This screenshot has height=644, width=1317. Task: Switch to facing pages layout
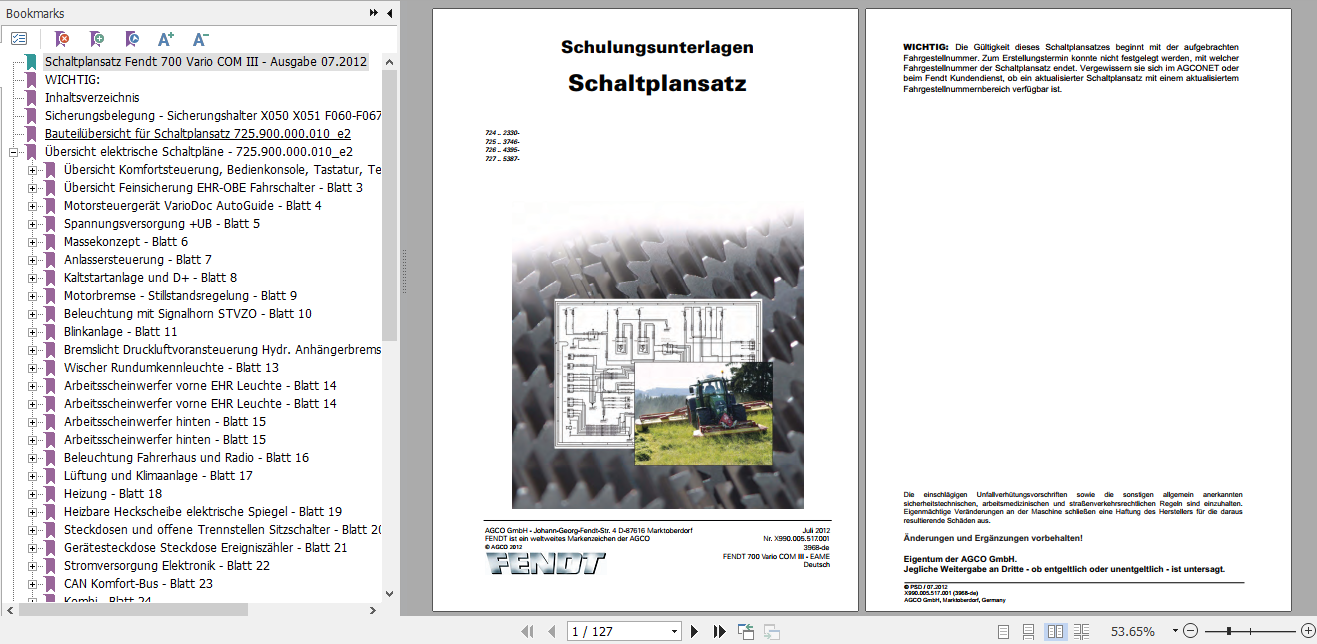tap(1055, 631)
